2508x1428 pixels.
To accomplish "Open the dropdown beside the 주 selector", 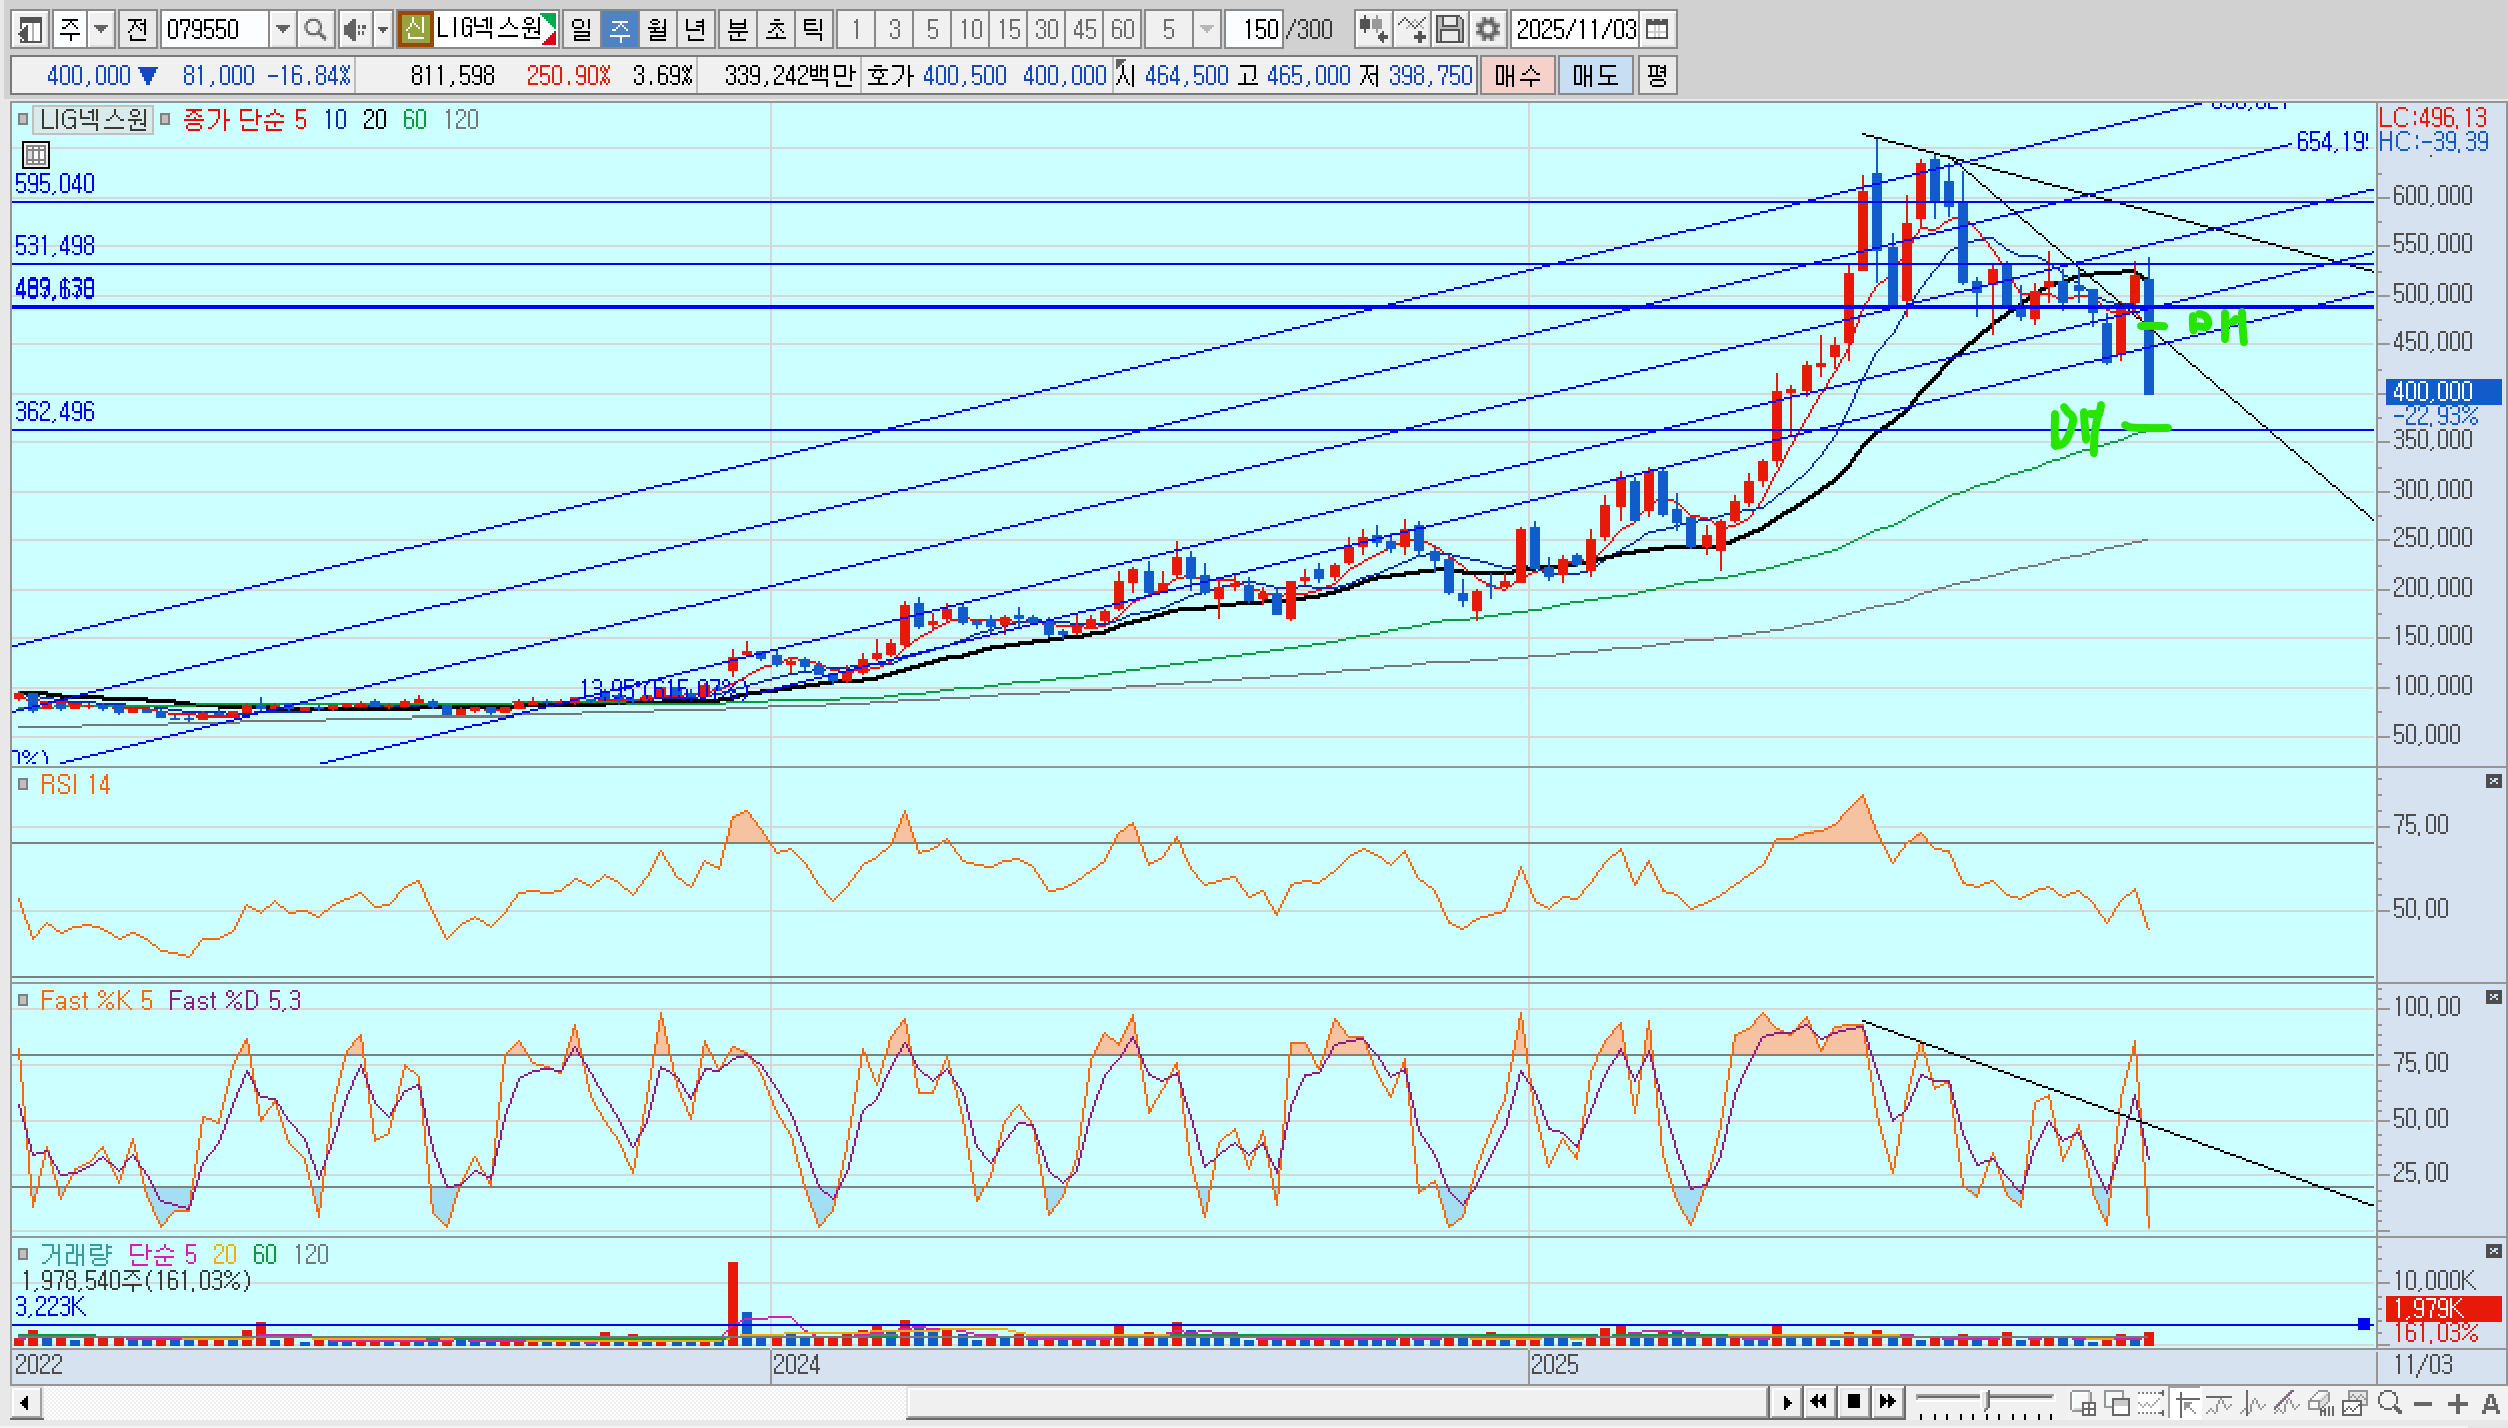I will click(101, 30).
